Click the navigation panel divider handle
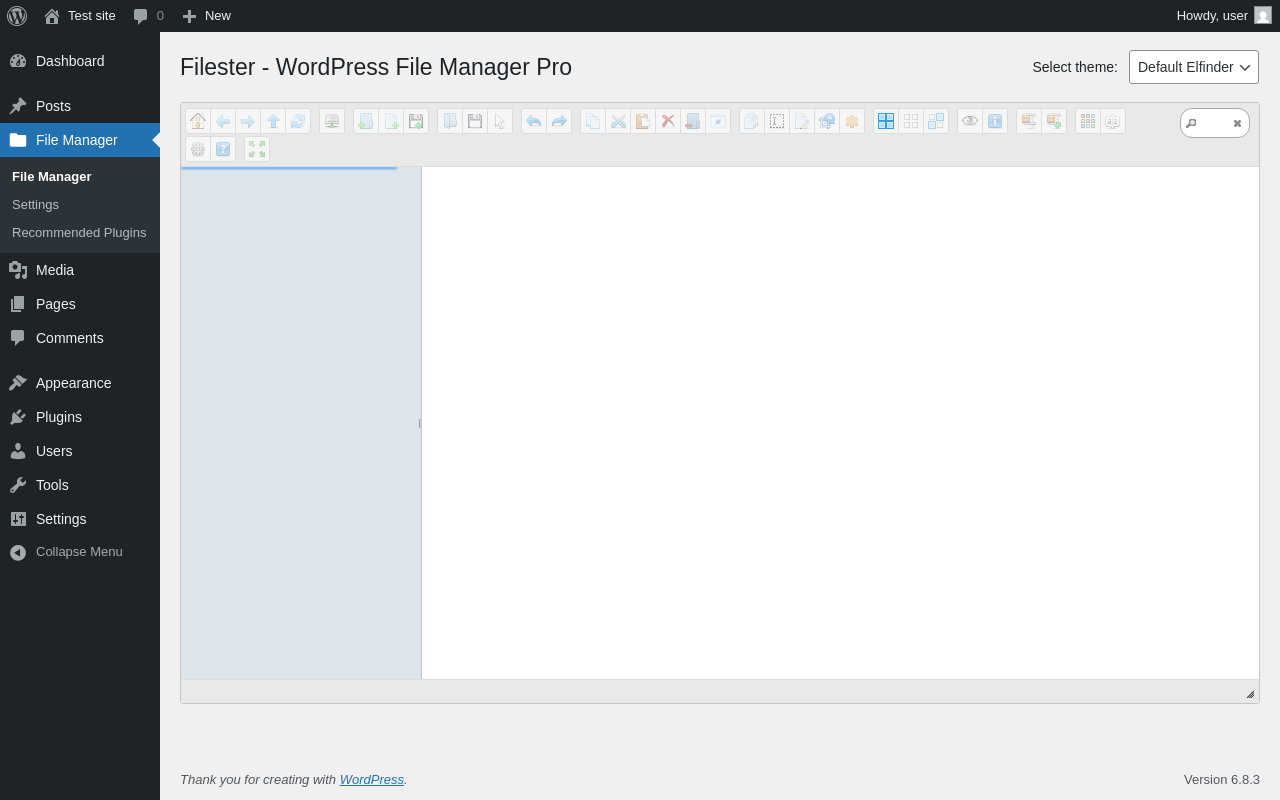The image size is (1280, 800). 420,423
